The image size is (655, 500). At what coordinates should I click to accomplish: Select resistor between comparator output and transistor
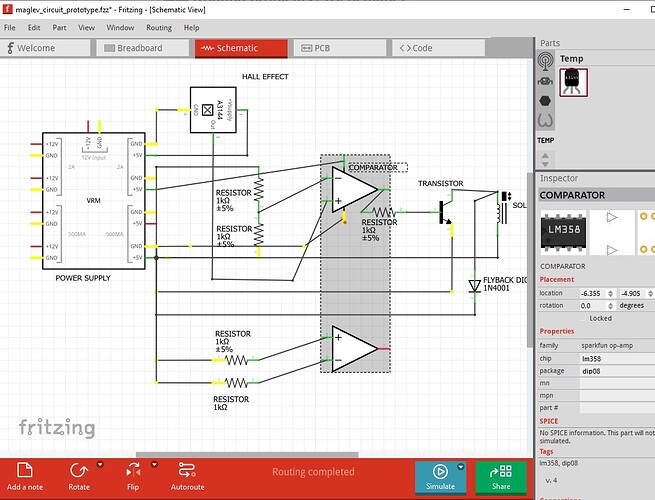pos(383,212)
